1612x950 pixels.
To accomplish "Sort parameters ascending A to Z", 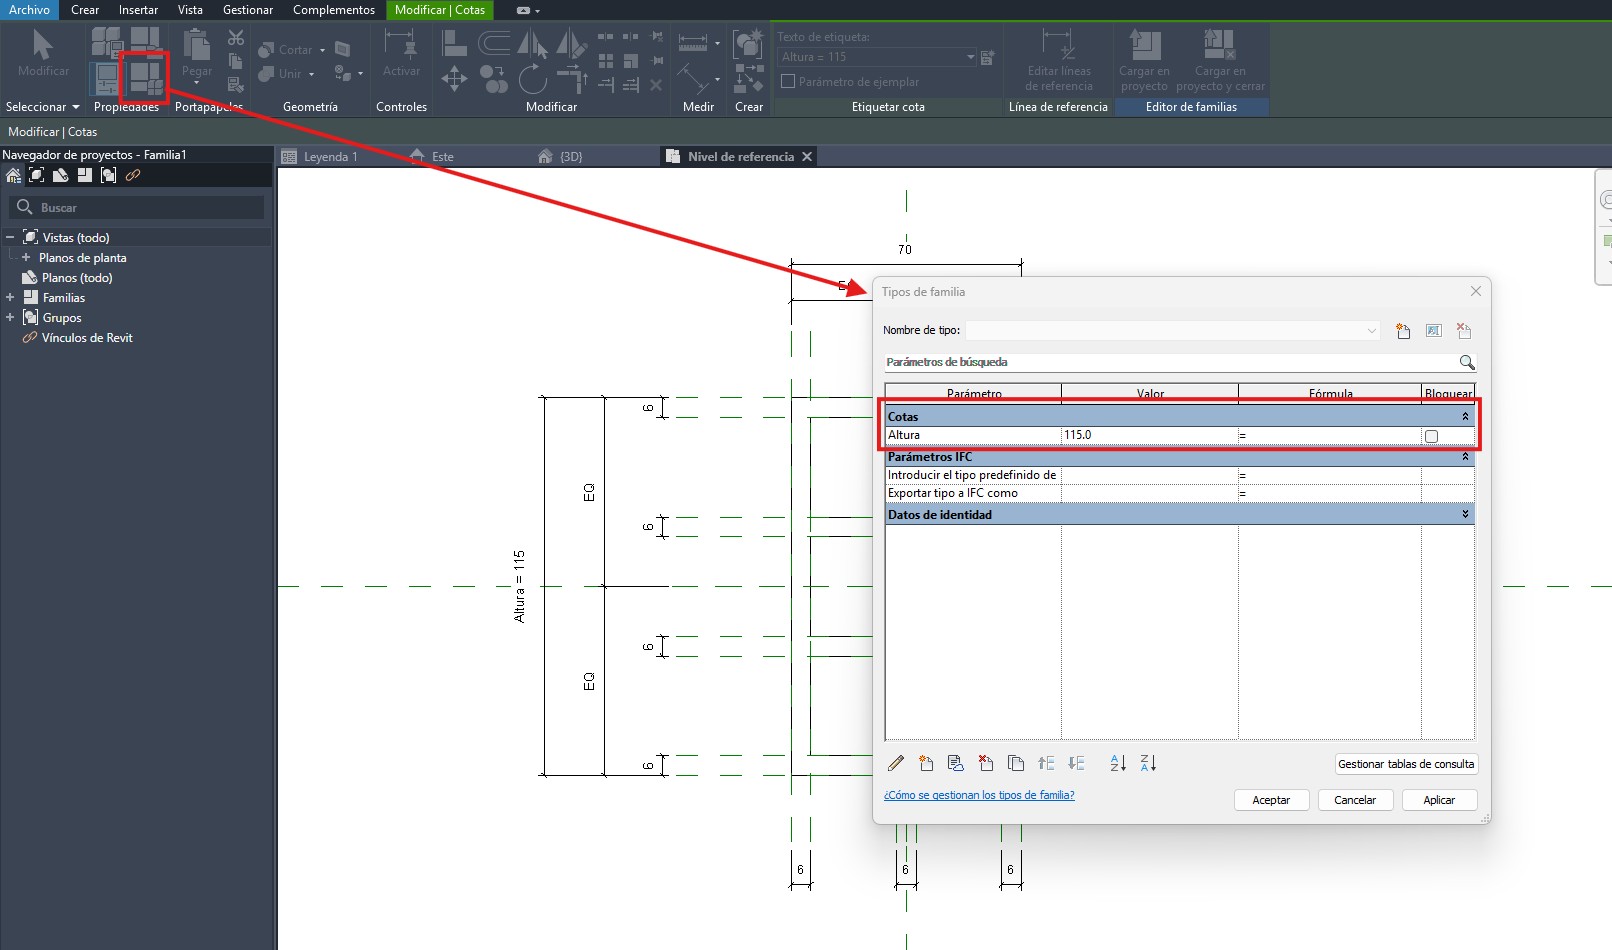I will pos(1118,764).
